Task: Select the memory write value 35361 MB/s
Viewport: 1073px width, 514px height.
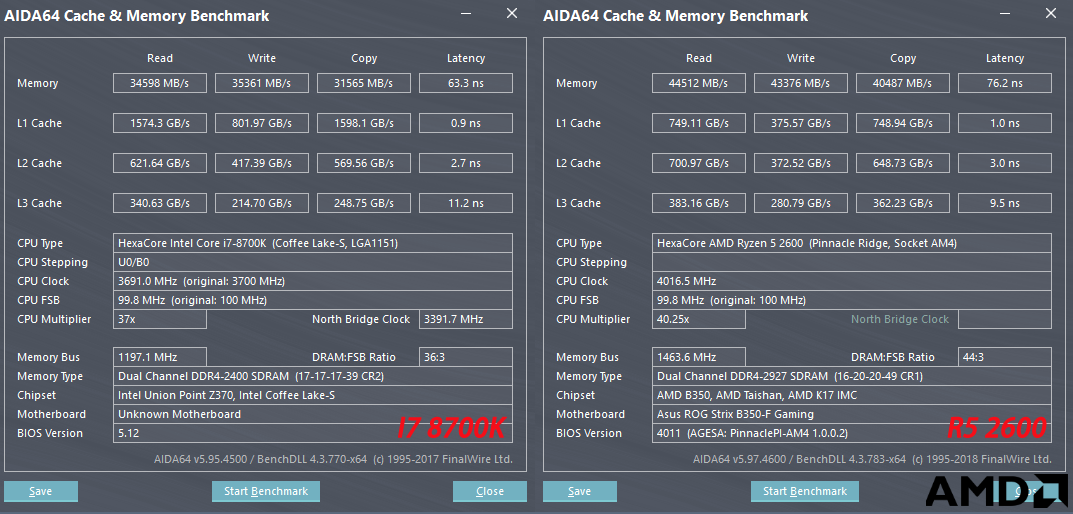Action: [x=261, y=83]
